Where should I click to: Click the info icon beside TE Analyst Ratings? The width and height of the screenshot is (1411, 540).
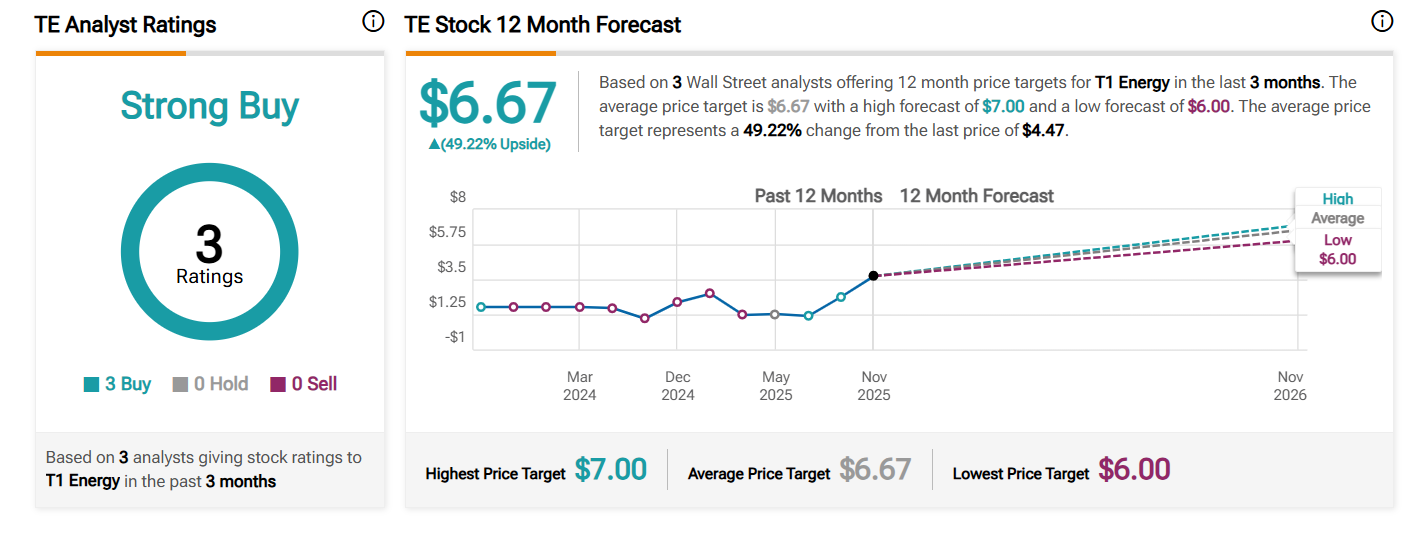(373, 22)
